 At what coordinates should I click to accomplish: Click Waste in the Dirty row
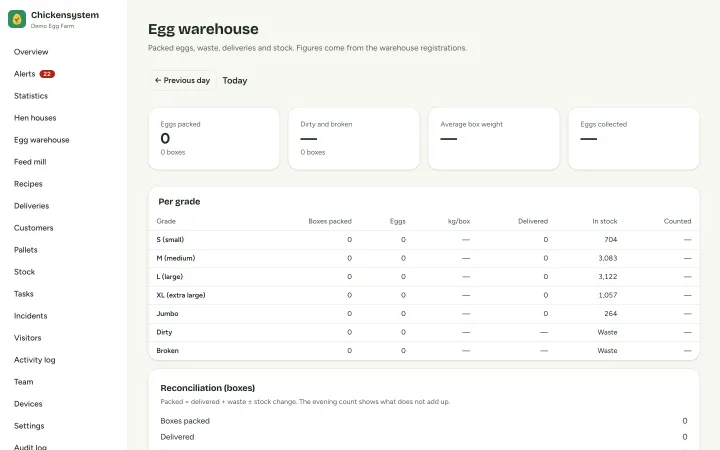point(607,332)
